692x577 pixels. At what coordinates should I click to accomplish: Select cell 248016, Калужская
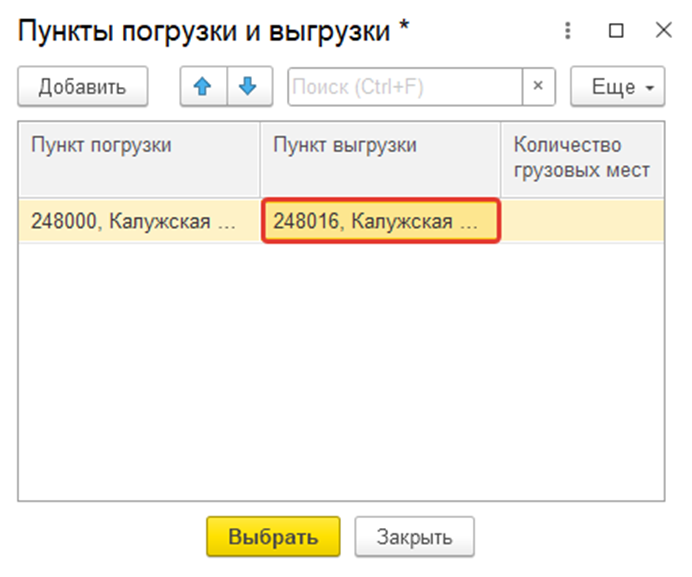point(380,221)
